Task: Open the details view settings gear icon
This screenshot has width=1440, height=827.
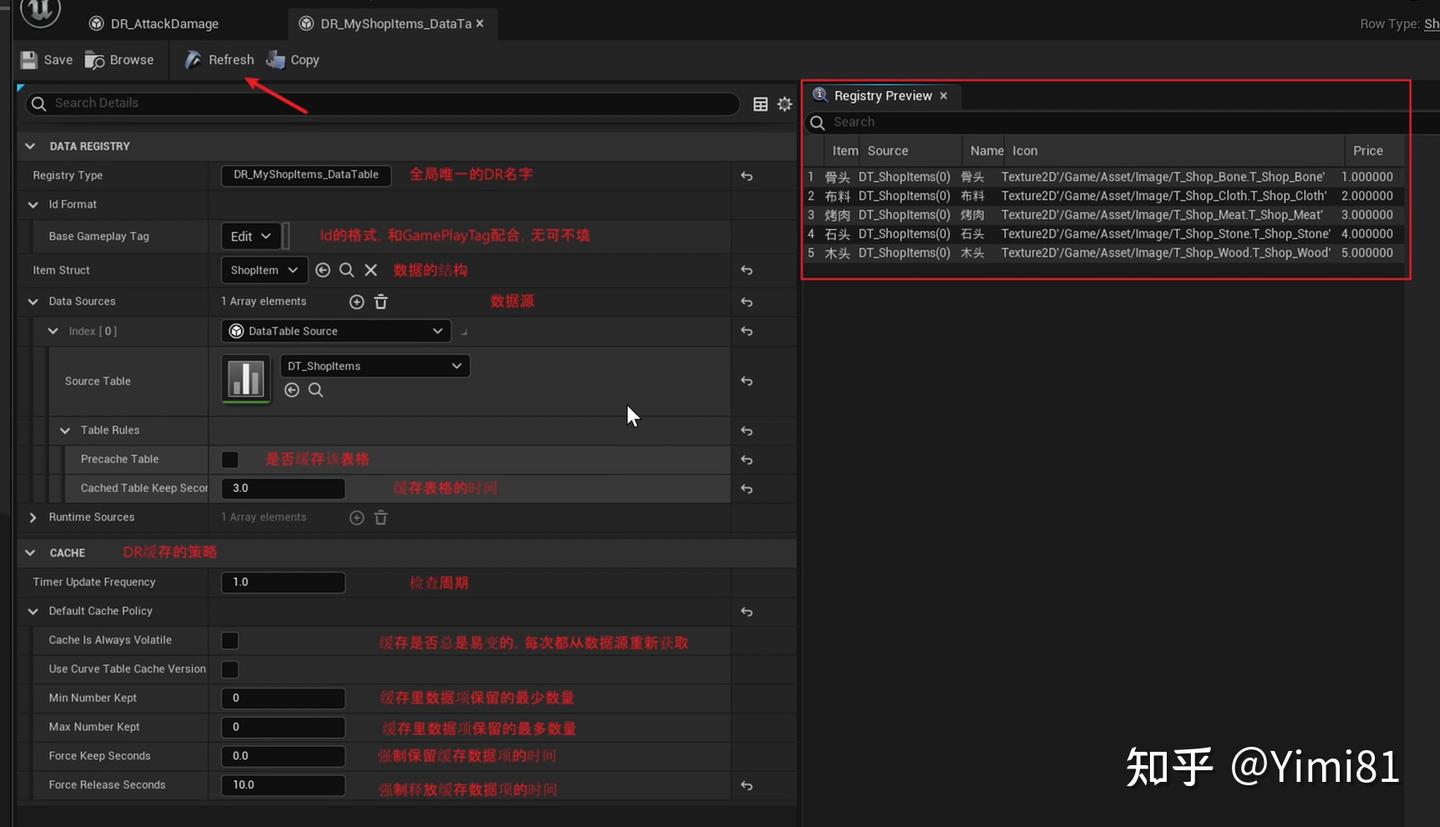Action: click(784, 103)
